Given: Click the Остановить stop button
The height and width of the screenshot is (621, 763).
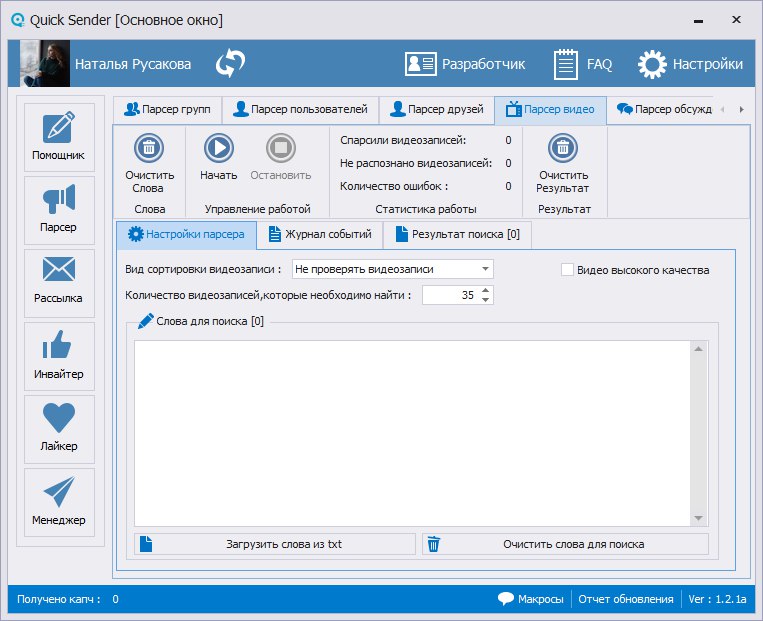Looking at the screenshot, I should 281,147.
